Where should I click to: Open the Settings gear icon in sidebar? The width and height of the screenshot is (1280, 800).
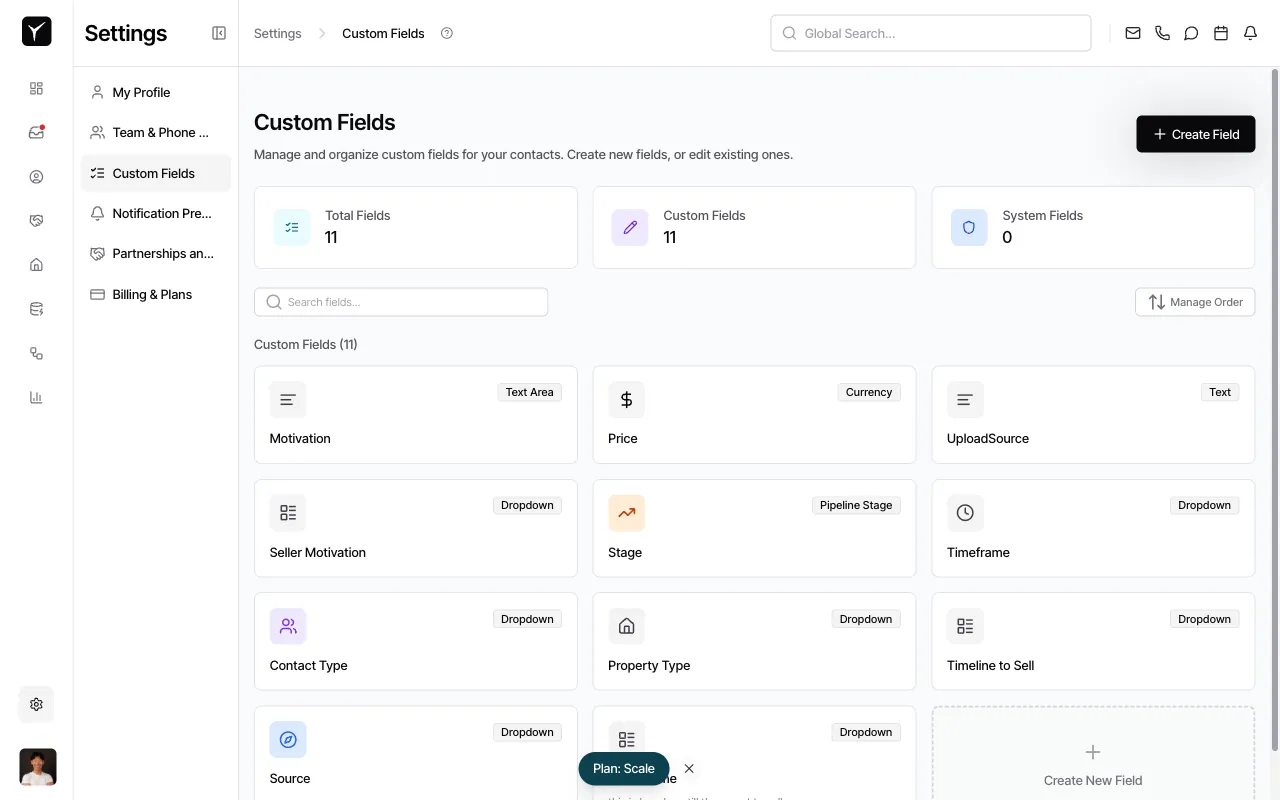(x=36, y=704)
